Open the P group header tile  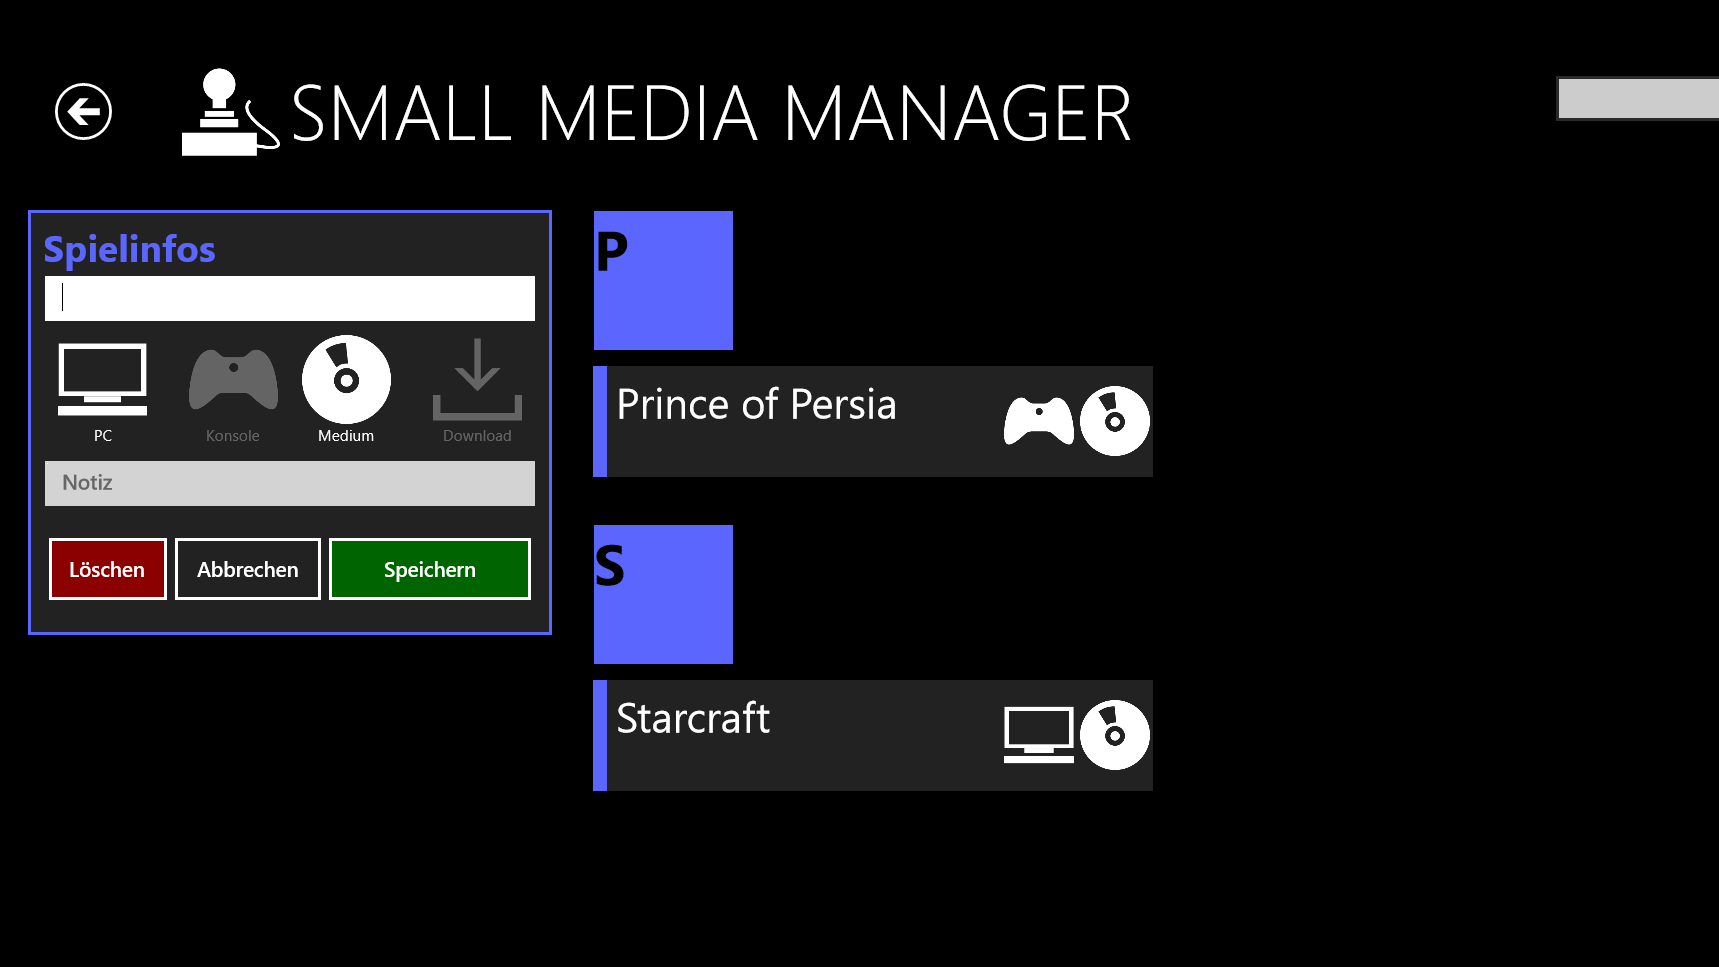pos(663,280)
